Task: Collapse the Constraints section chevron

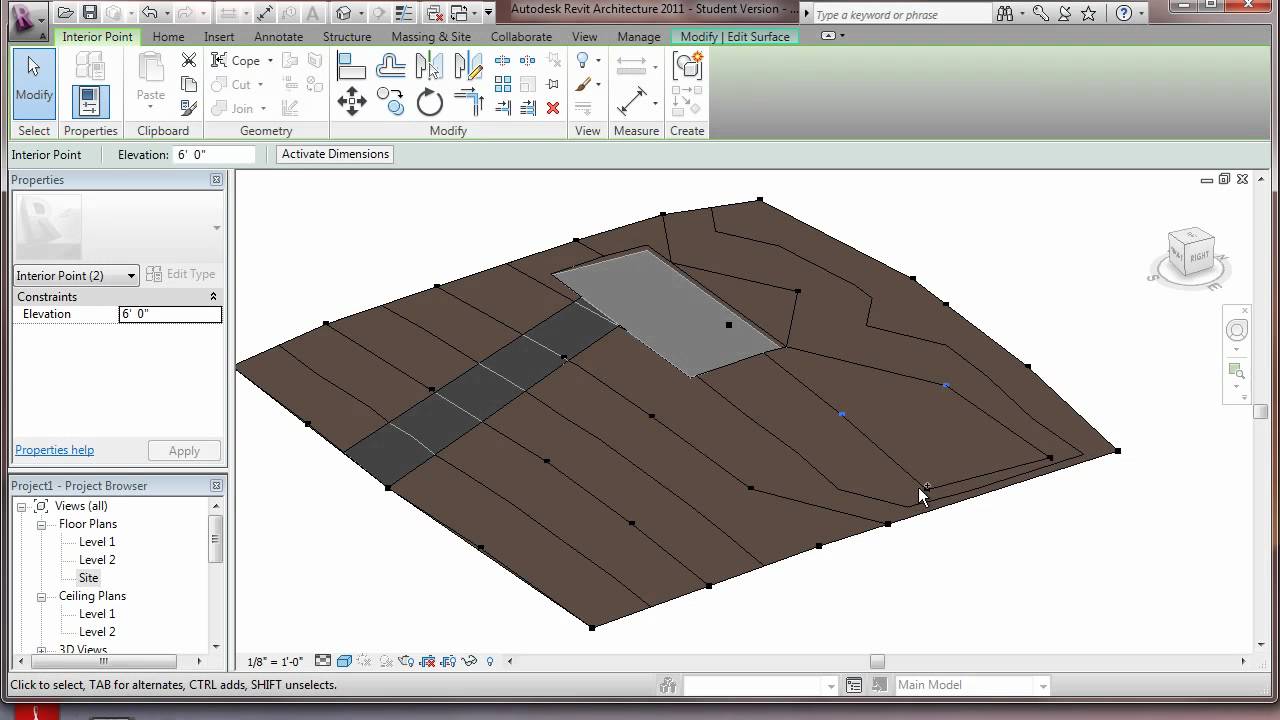Action: pyautogui.click(x=213, y=297)
